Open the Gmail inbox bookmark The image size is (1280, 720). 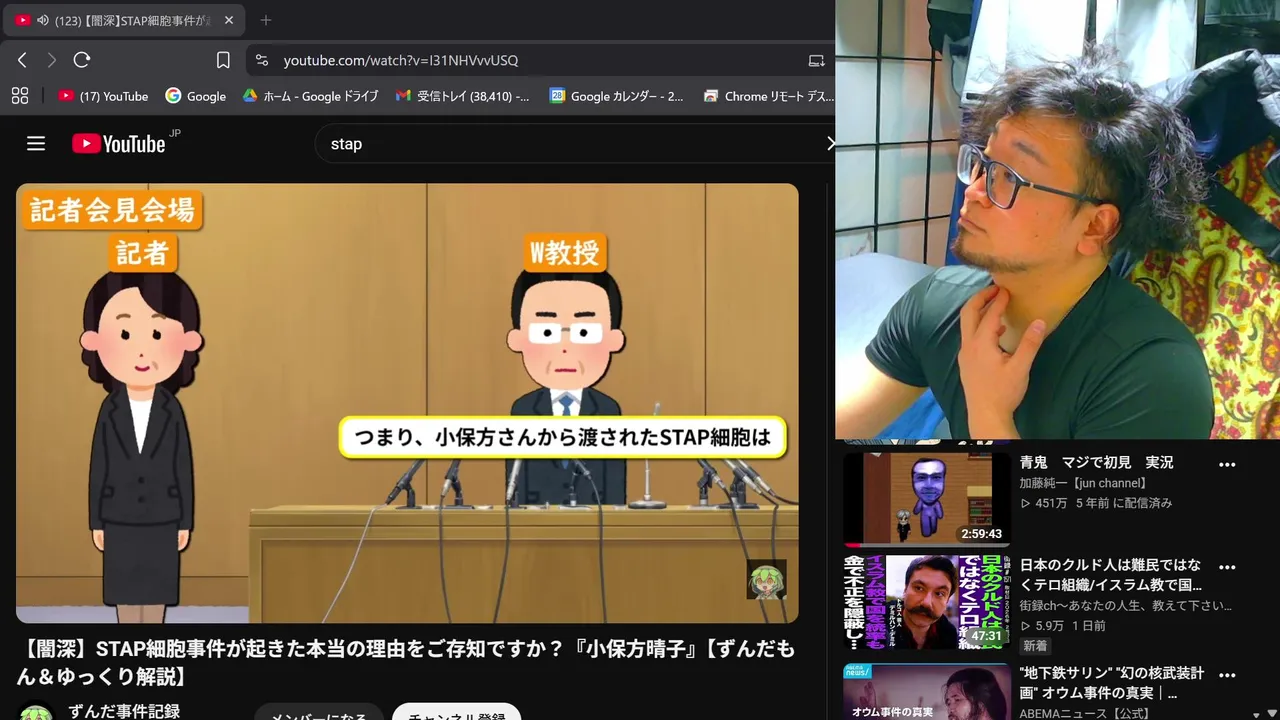coord(462,96)
